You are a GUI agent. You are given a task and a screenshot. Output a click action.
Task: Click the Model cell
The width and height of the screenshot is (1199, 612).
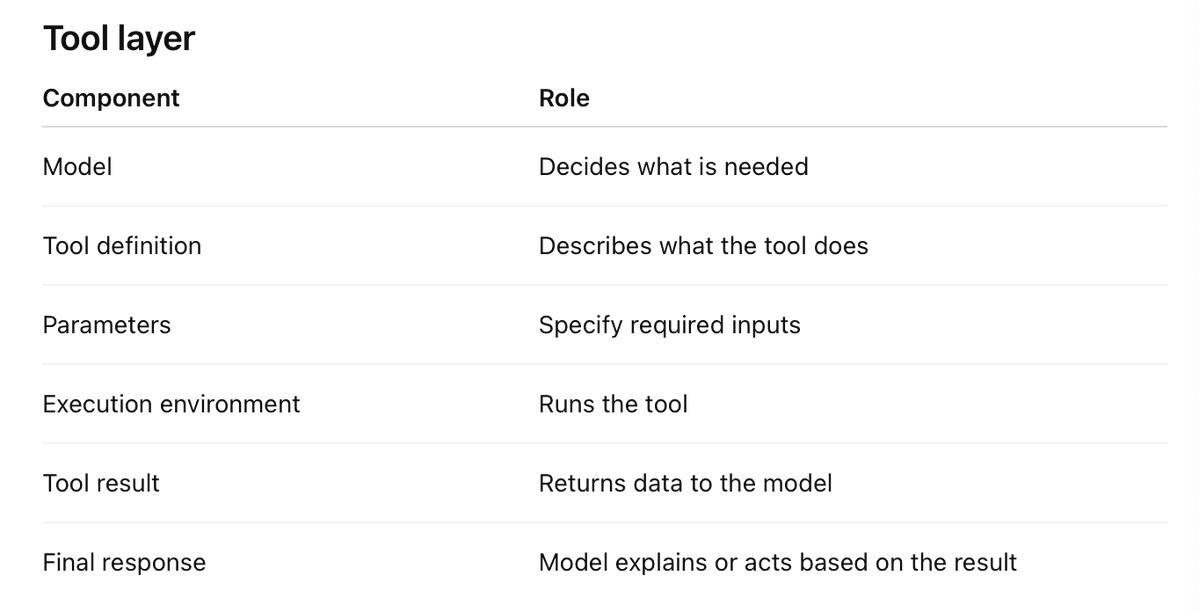(x=77, y=167)
